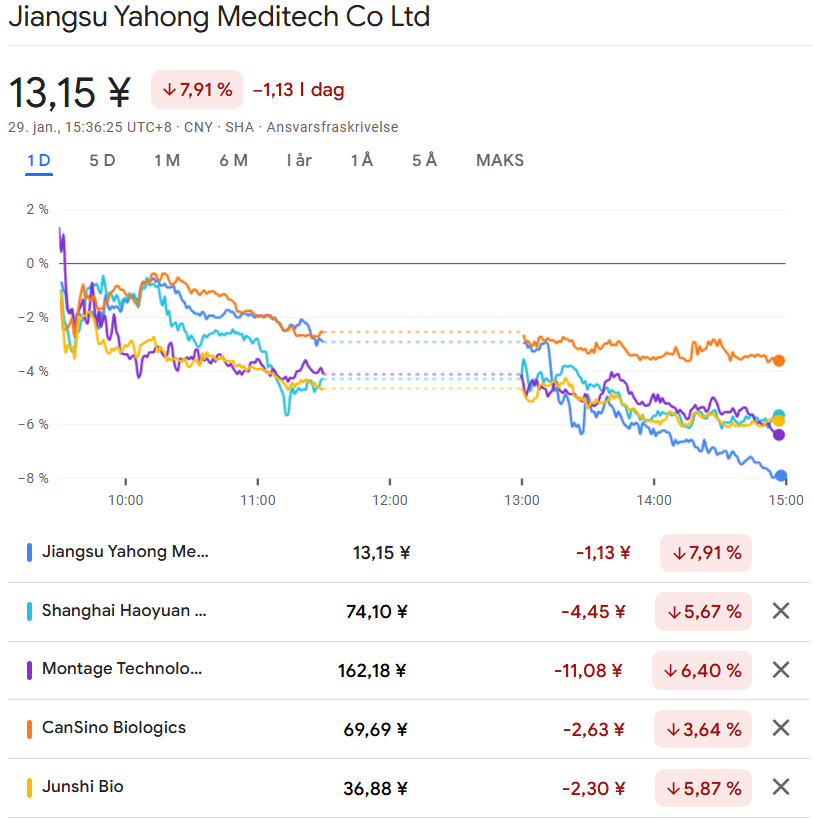Click the orange CanSino end-point dot
This screenshot has width=813, height=819.
click(x=780, y=361)
